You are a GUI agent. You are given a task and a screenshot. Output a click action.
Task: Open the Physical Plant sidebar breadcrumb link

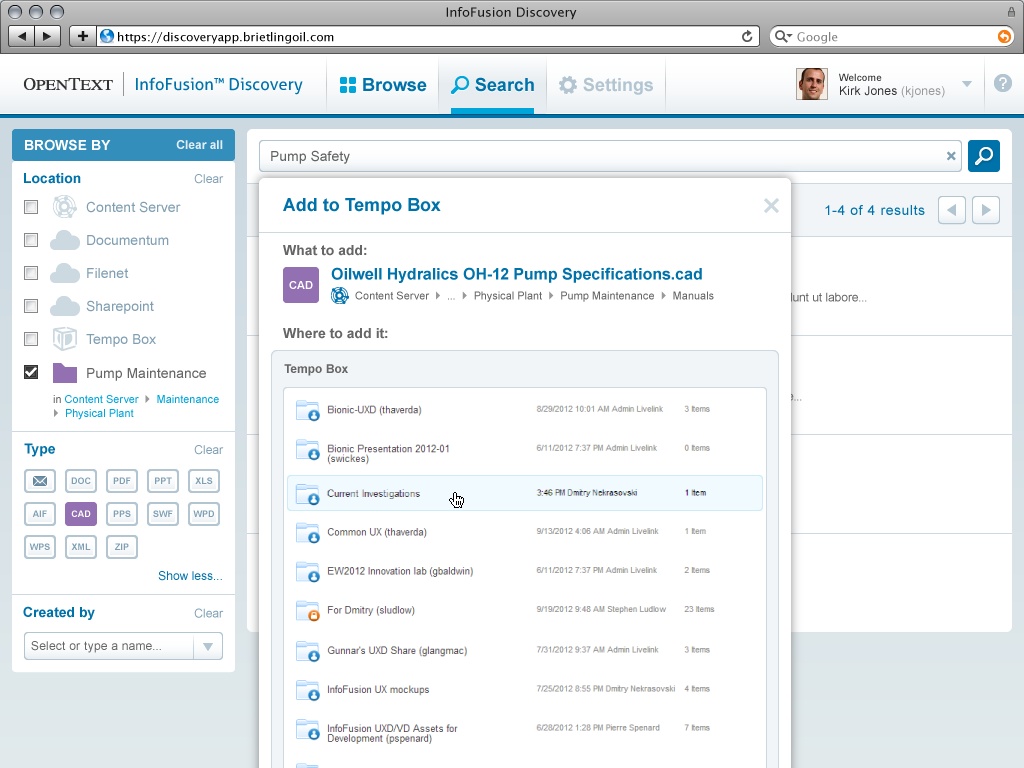click(x=99, y=413)
